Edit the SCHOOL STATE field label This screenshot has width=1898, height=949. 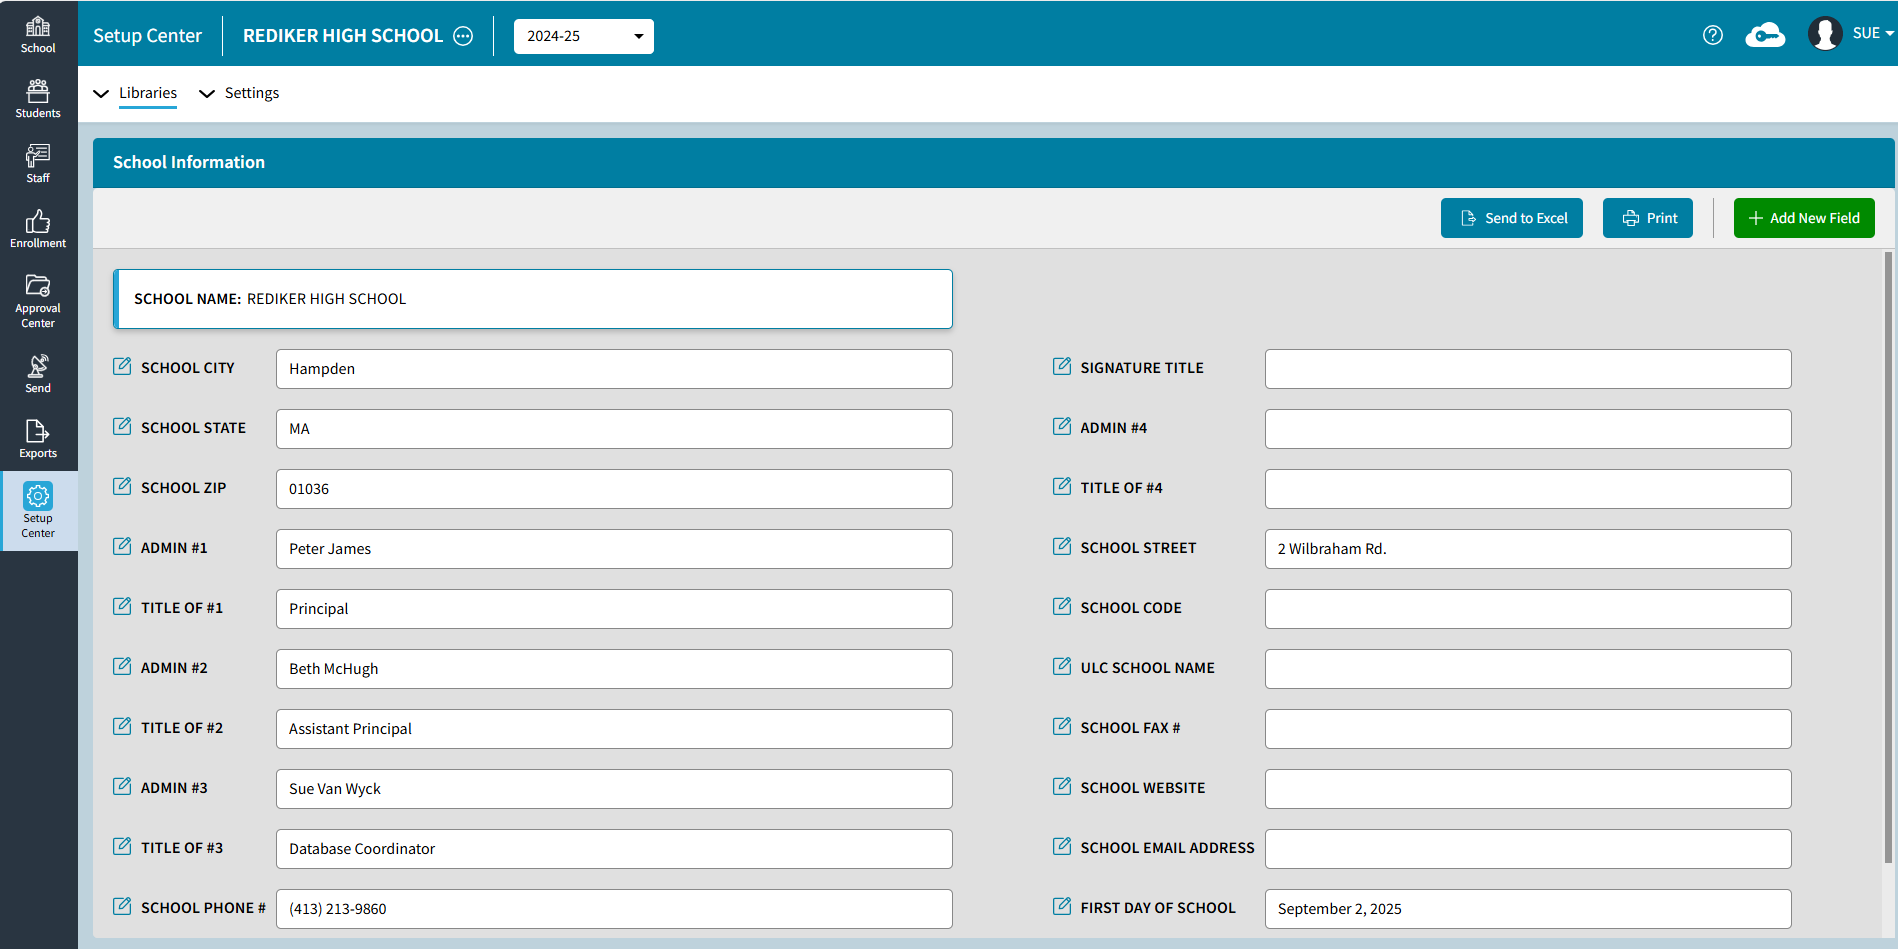tap(122, 426)
